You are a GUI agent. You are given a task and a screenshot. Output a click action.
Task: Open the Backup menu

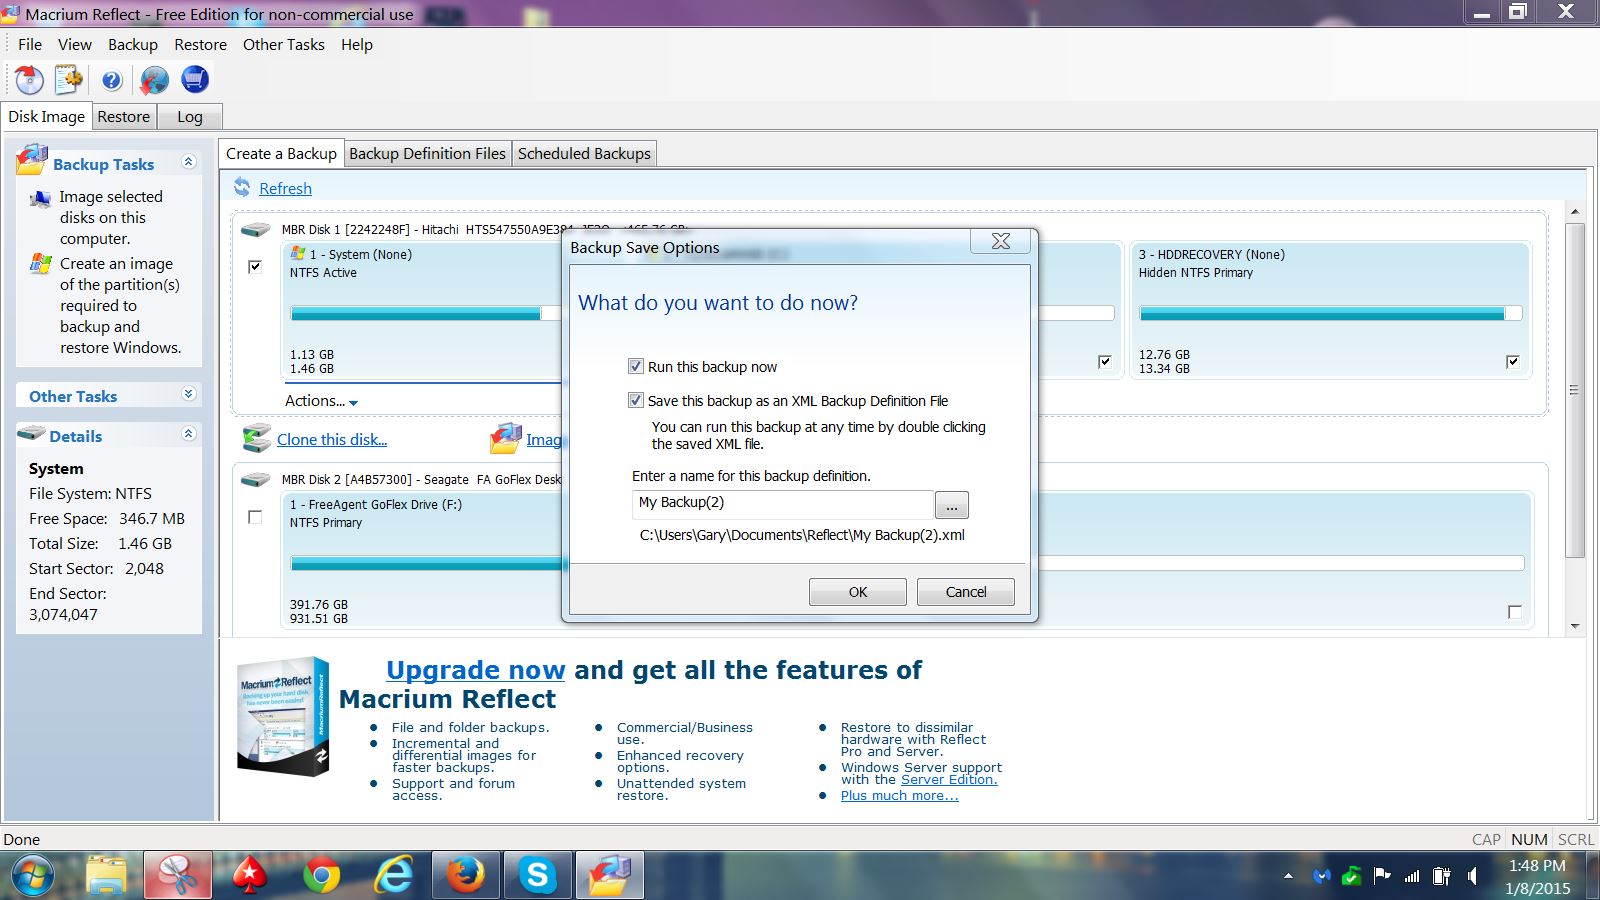point(133,44)
